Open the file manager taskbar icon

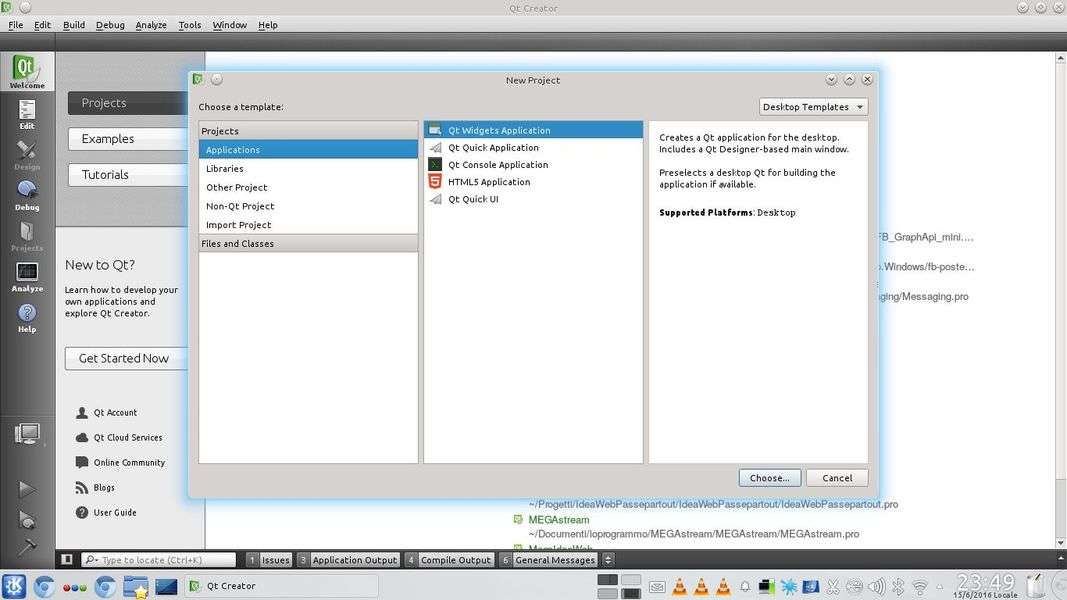point(135,586)
